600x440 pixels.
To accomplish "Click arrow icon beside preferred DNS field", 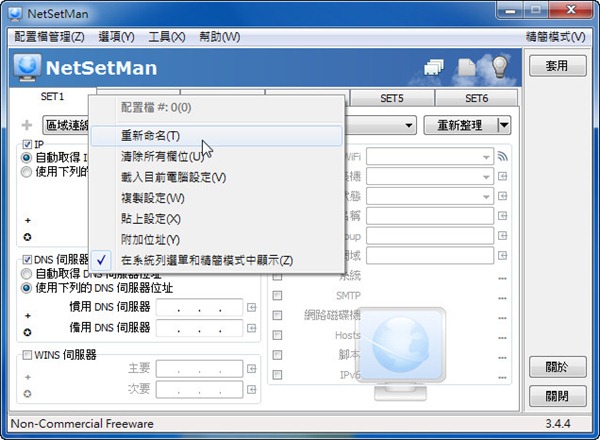I will (251, 307).
